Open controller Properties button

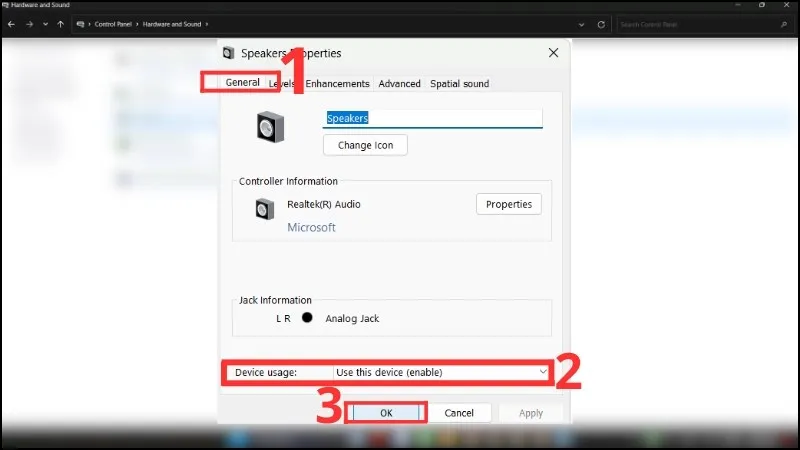pos(508,204)
